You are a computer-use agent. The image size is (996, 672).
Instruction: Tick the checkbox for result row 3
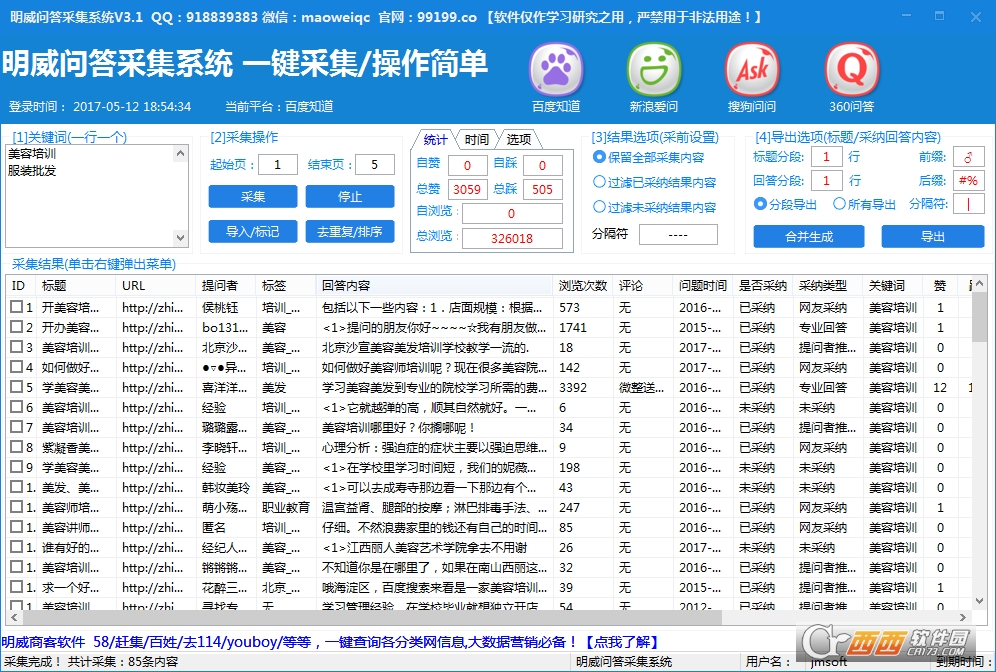17,347
